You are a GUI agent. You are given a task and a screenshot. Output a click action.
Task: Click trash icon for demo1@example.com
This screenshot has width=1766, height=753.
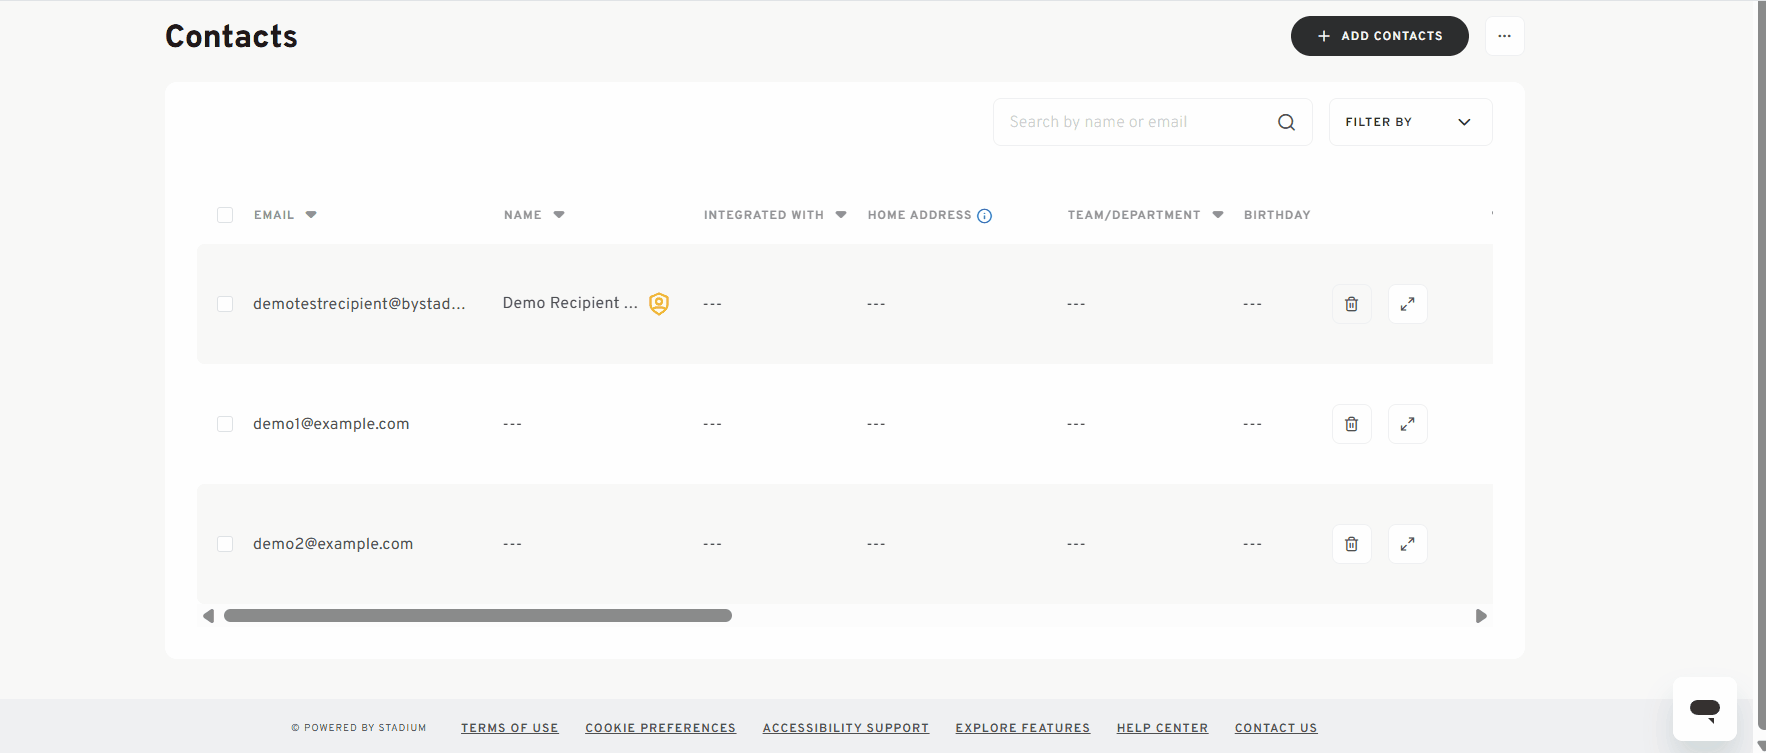pos(1351,424)
